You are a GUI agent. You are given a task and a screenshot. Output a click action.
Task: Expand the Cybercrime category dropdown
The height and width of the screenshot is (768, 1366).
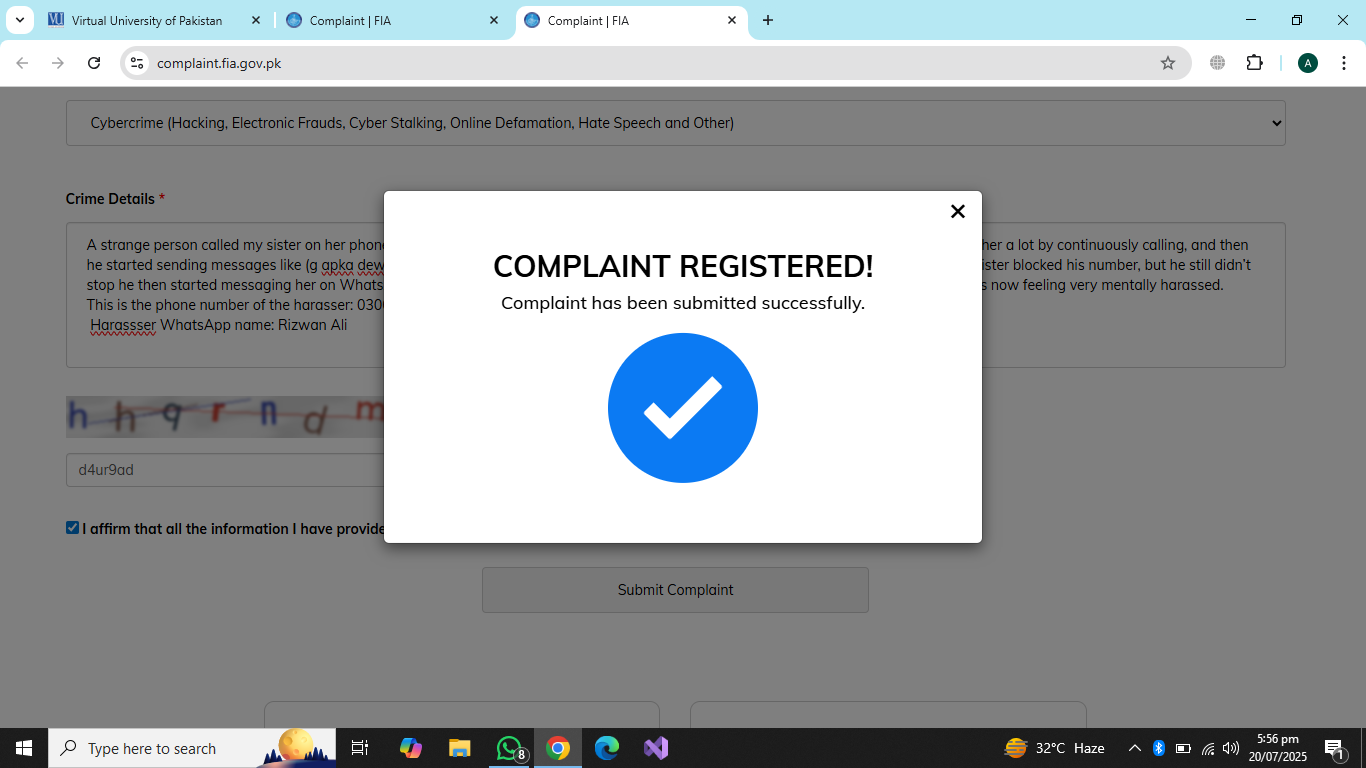click(675, 123)
